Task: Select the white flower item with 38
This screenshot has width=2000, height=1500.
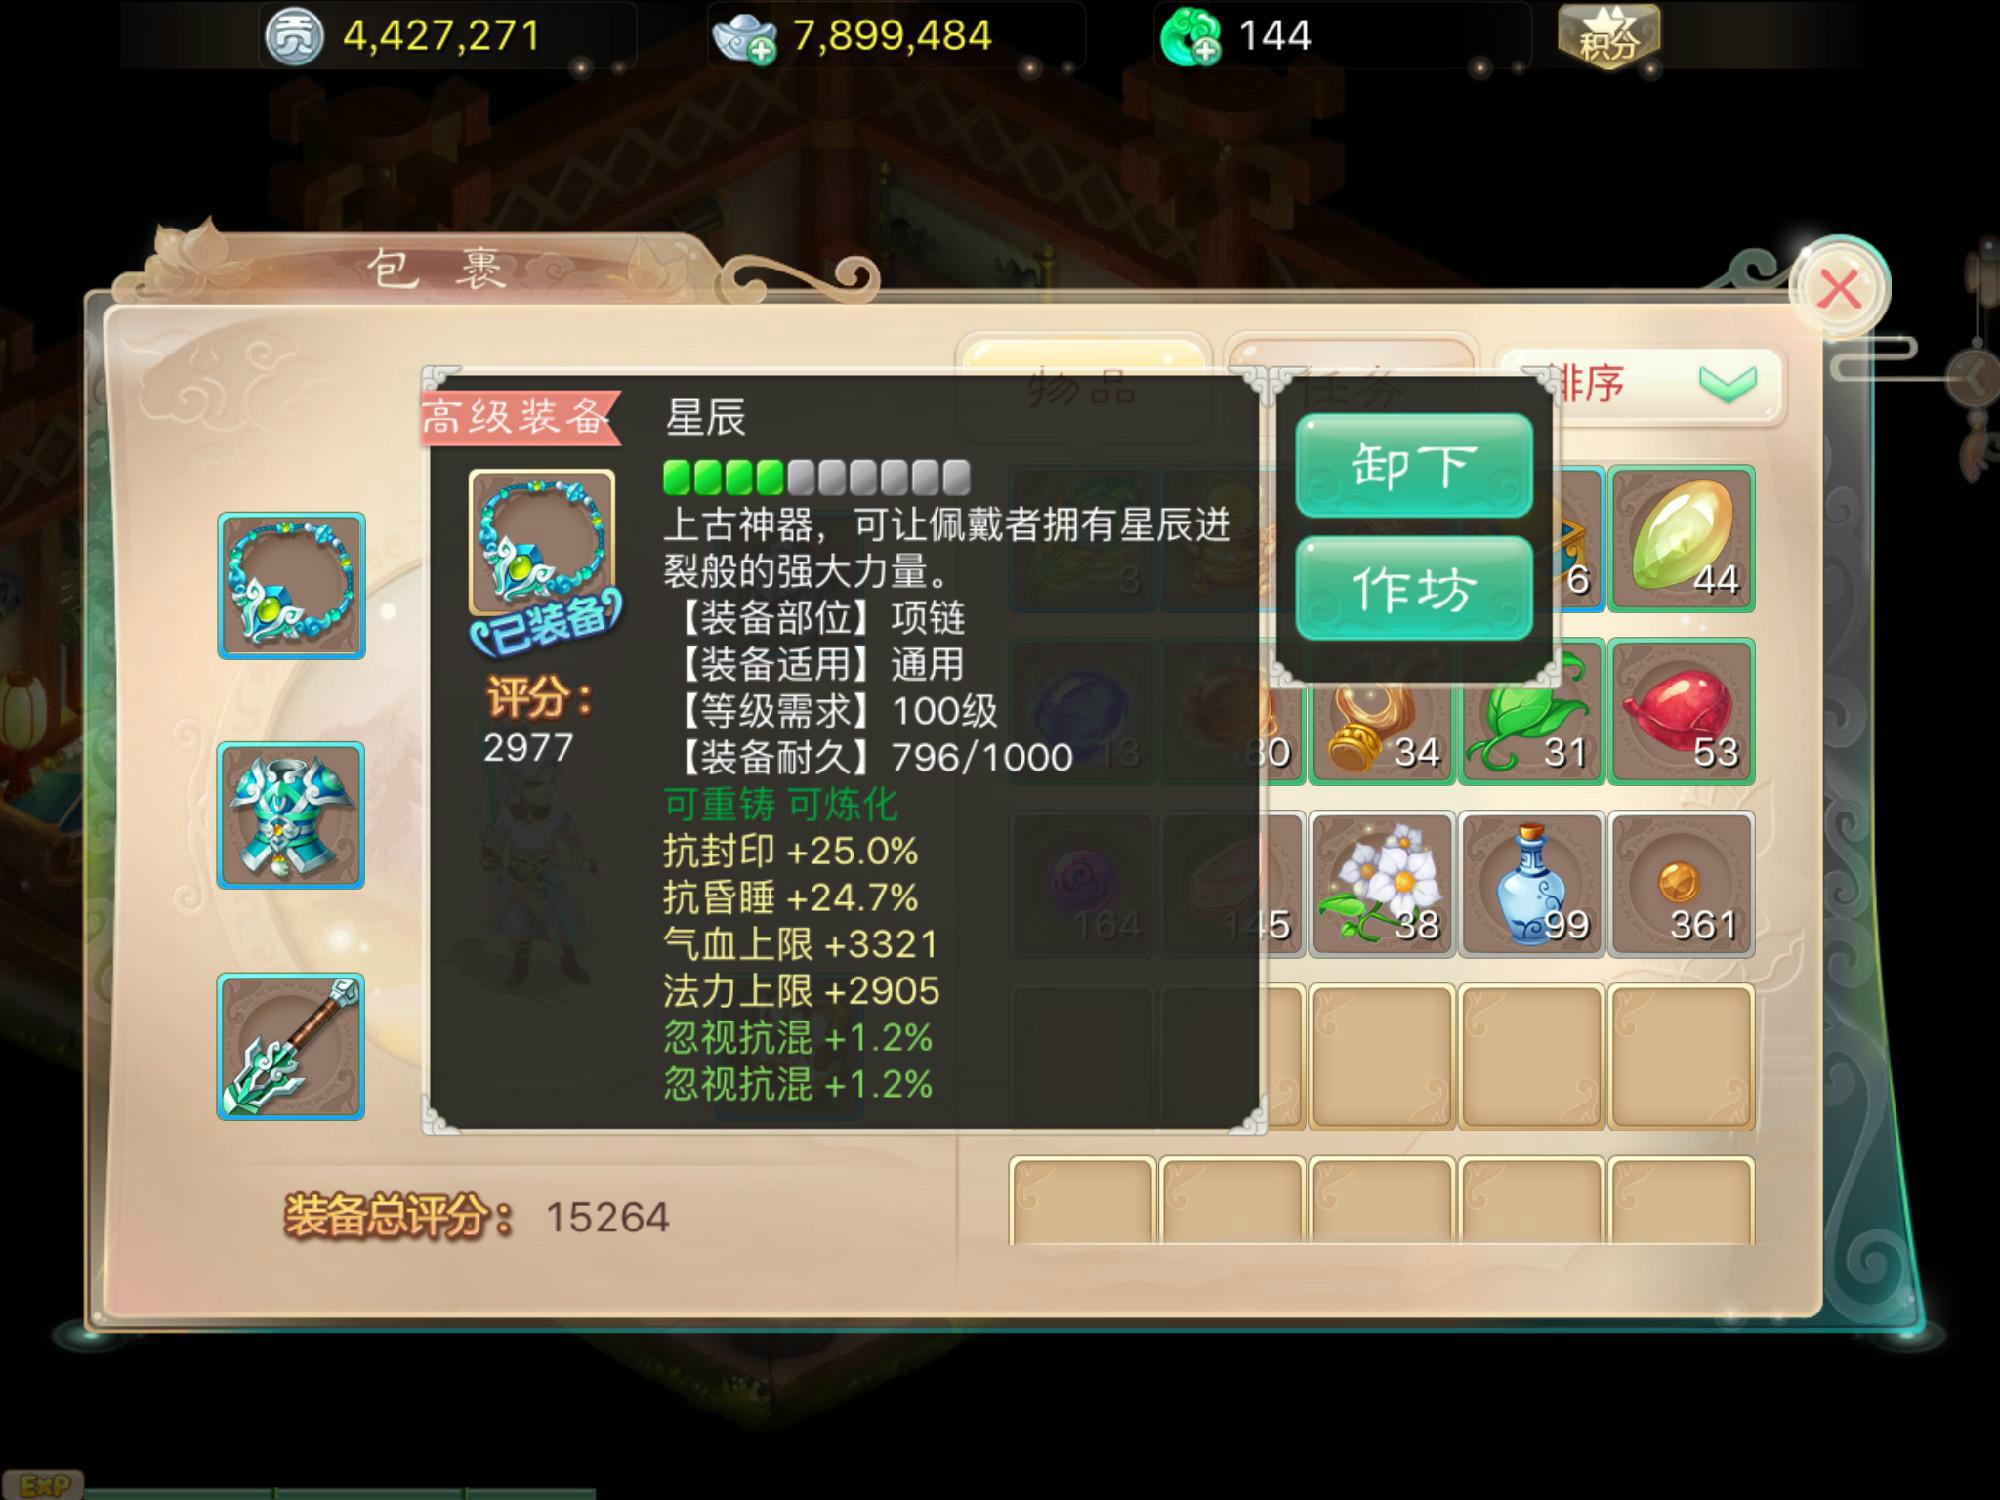Action: point(1382,884)
